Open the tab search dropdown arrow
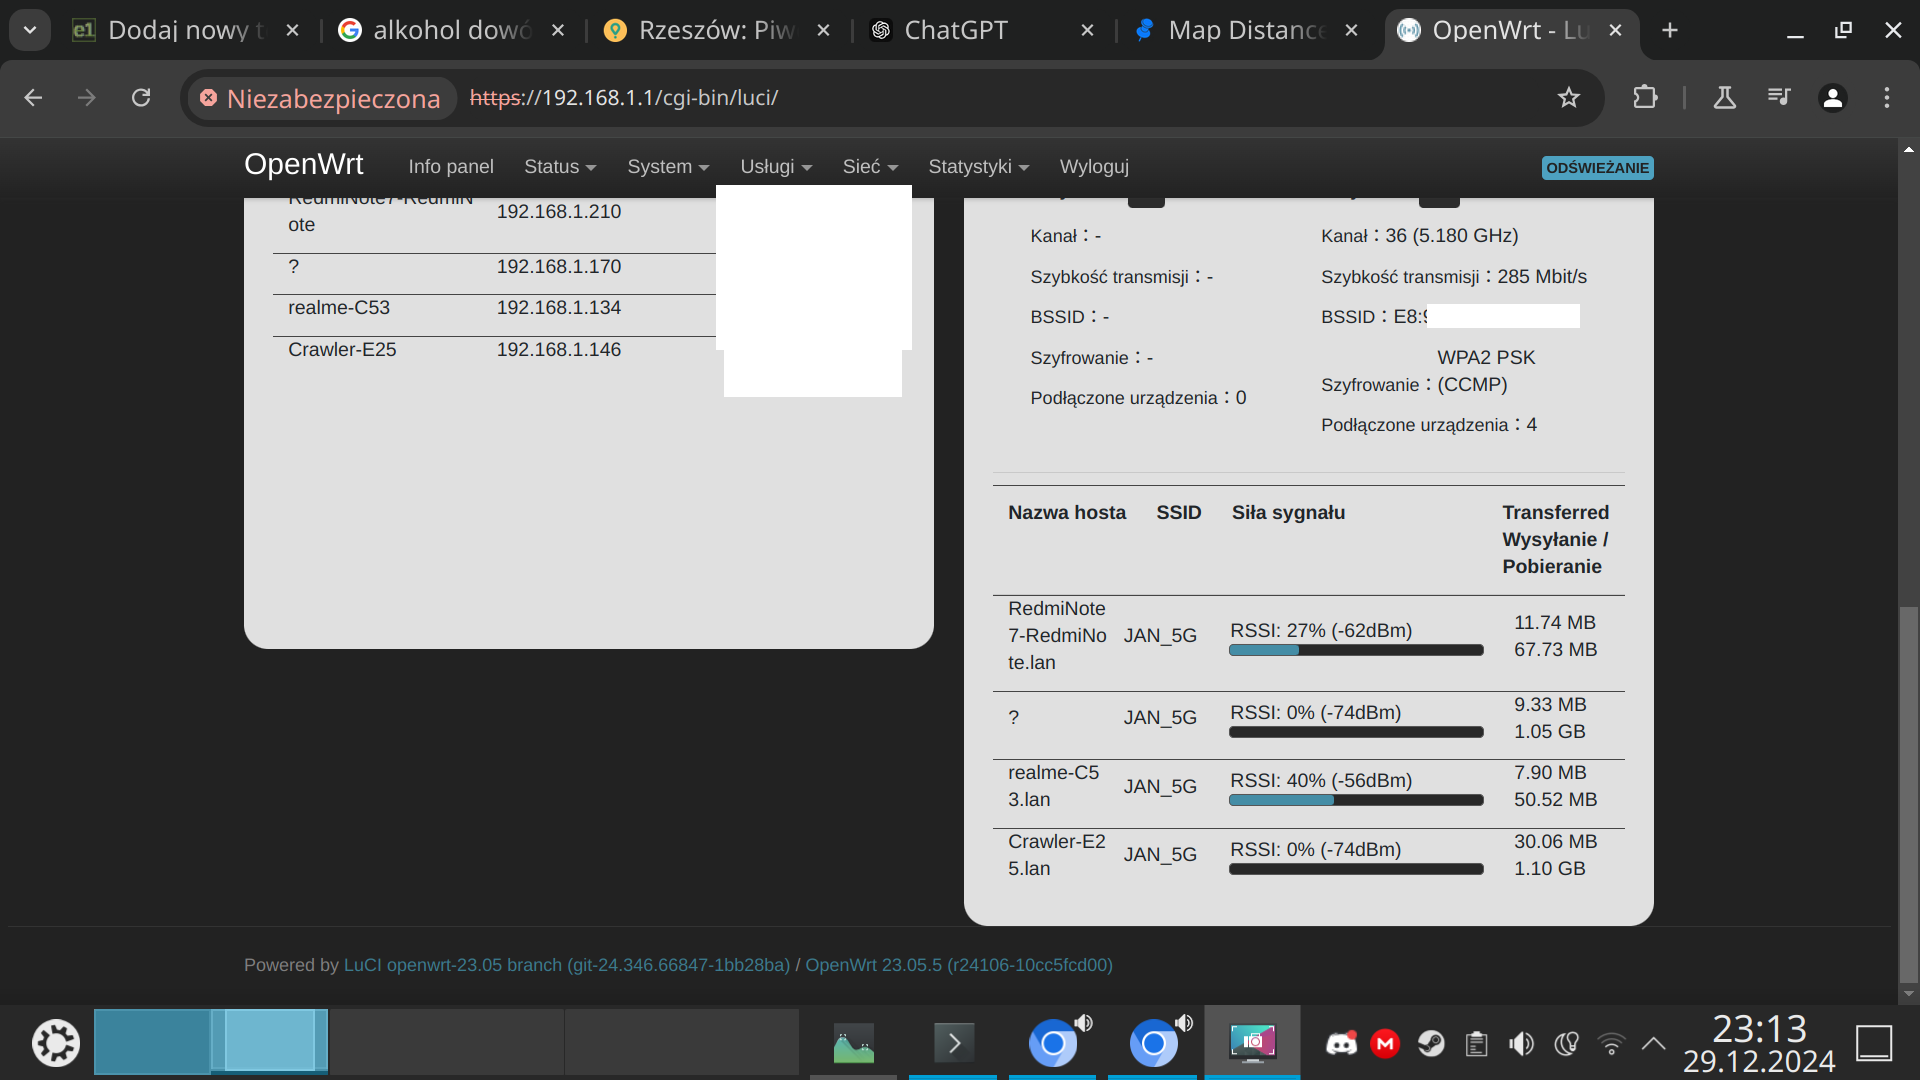Viewport: 1920px width, 1080px height. click(30, 30)
